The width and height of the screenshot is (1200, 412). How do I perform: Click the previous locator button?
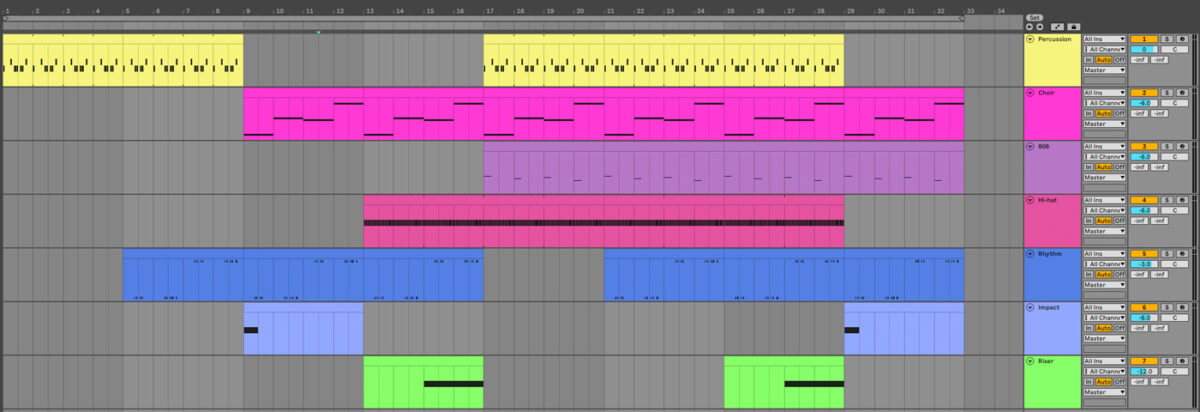1030,26
